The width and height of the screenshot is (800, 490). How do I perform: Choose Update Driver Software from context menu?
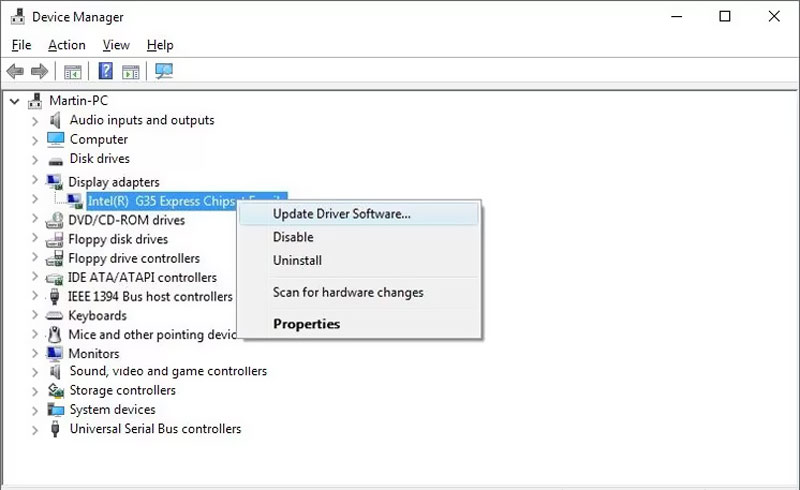tap(359, 214)
